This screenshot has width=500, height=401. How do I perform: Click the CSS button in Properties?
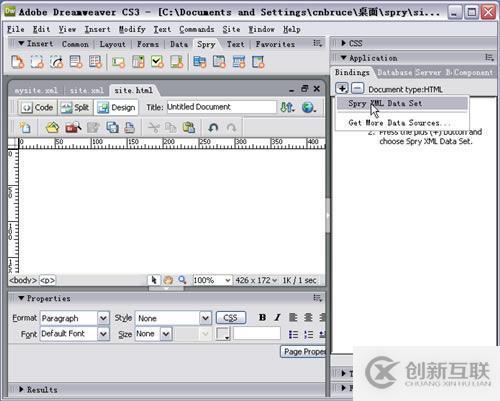[231, 318]
